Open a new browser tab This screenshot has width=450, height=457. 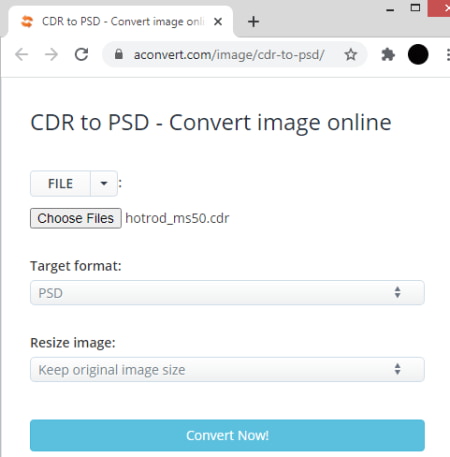click(x=253, y=22)
